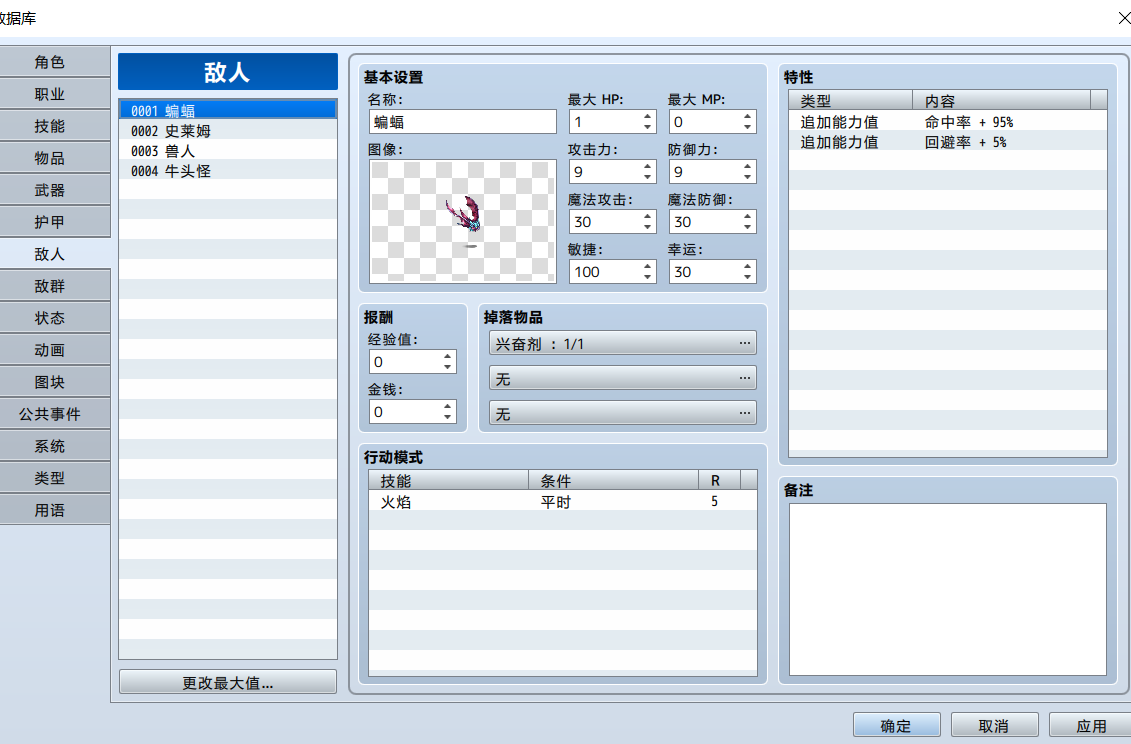The image size is (1131, 744).
Task: Click the R column header
Action: click(x=720, y=481)
